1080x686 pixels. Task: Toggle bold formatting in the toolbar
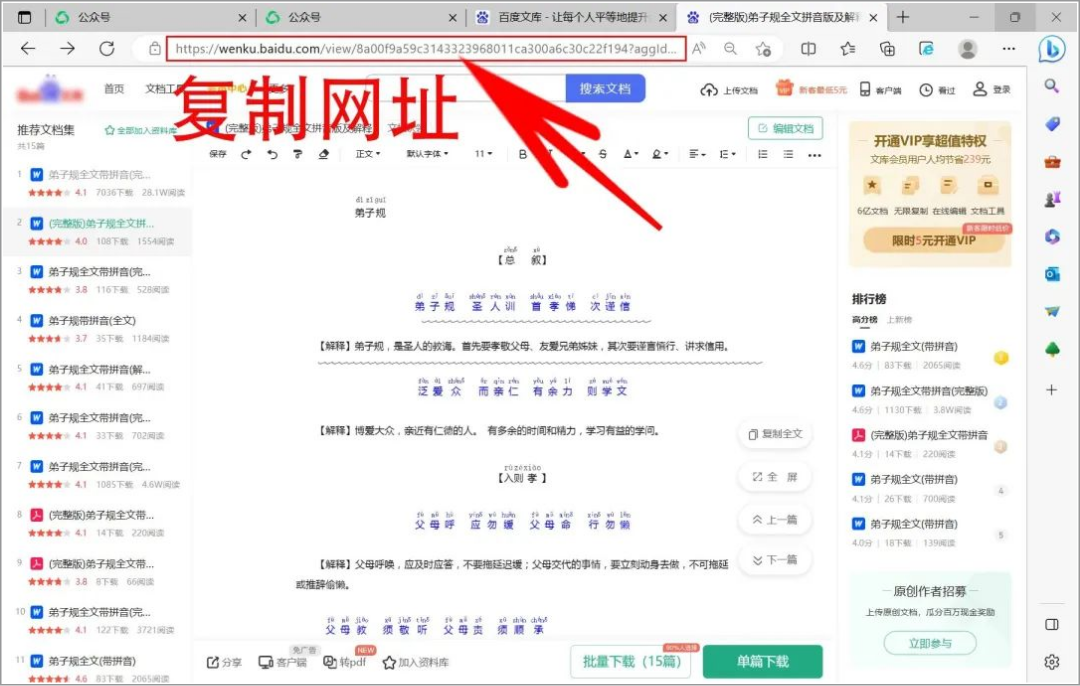[522, 153]
